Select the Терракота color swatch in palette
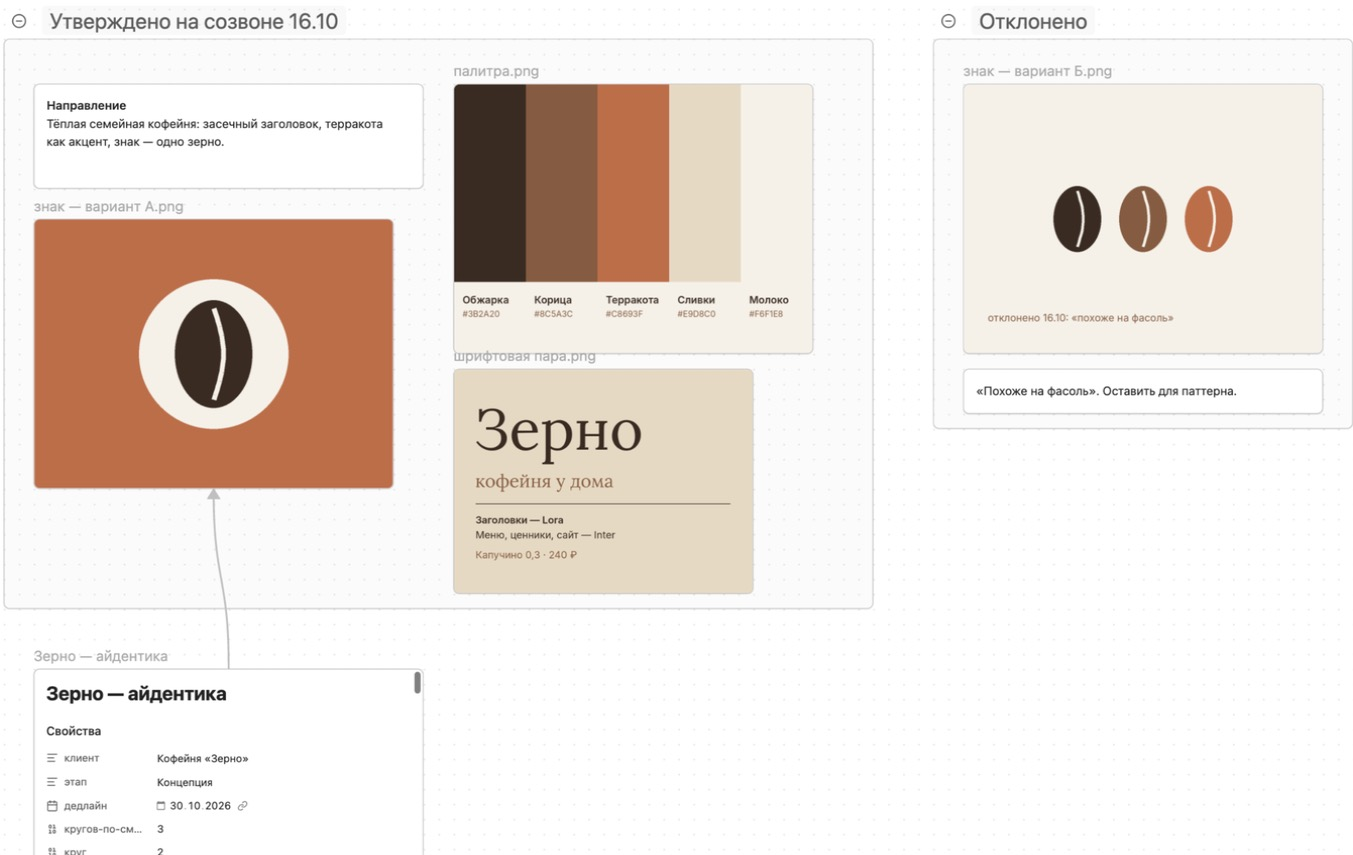This screenshot has width=1353, height=855. coord(633,183)
